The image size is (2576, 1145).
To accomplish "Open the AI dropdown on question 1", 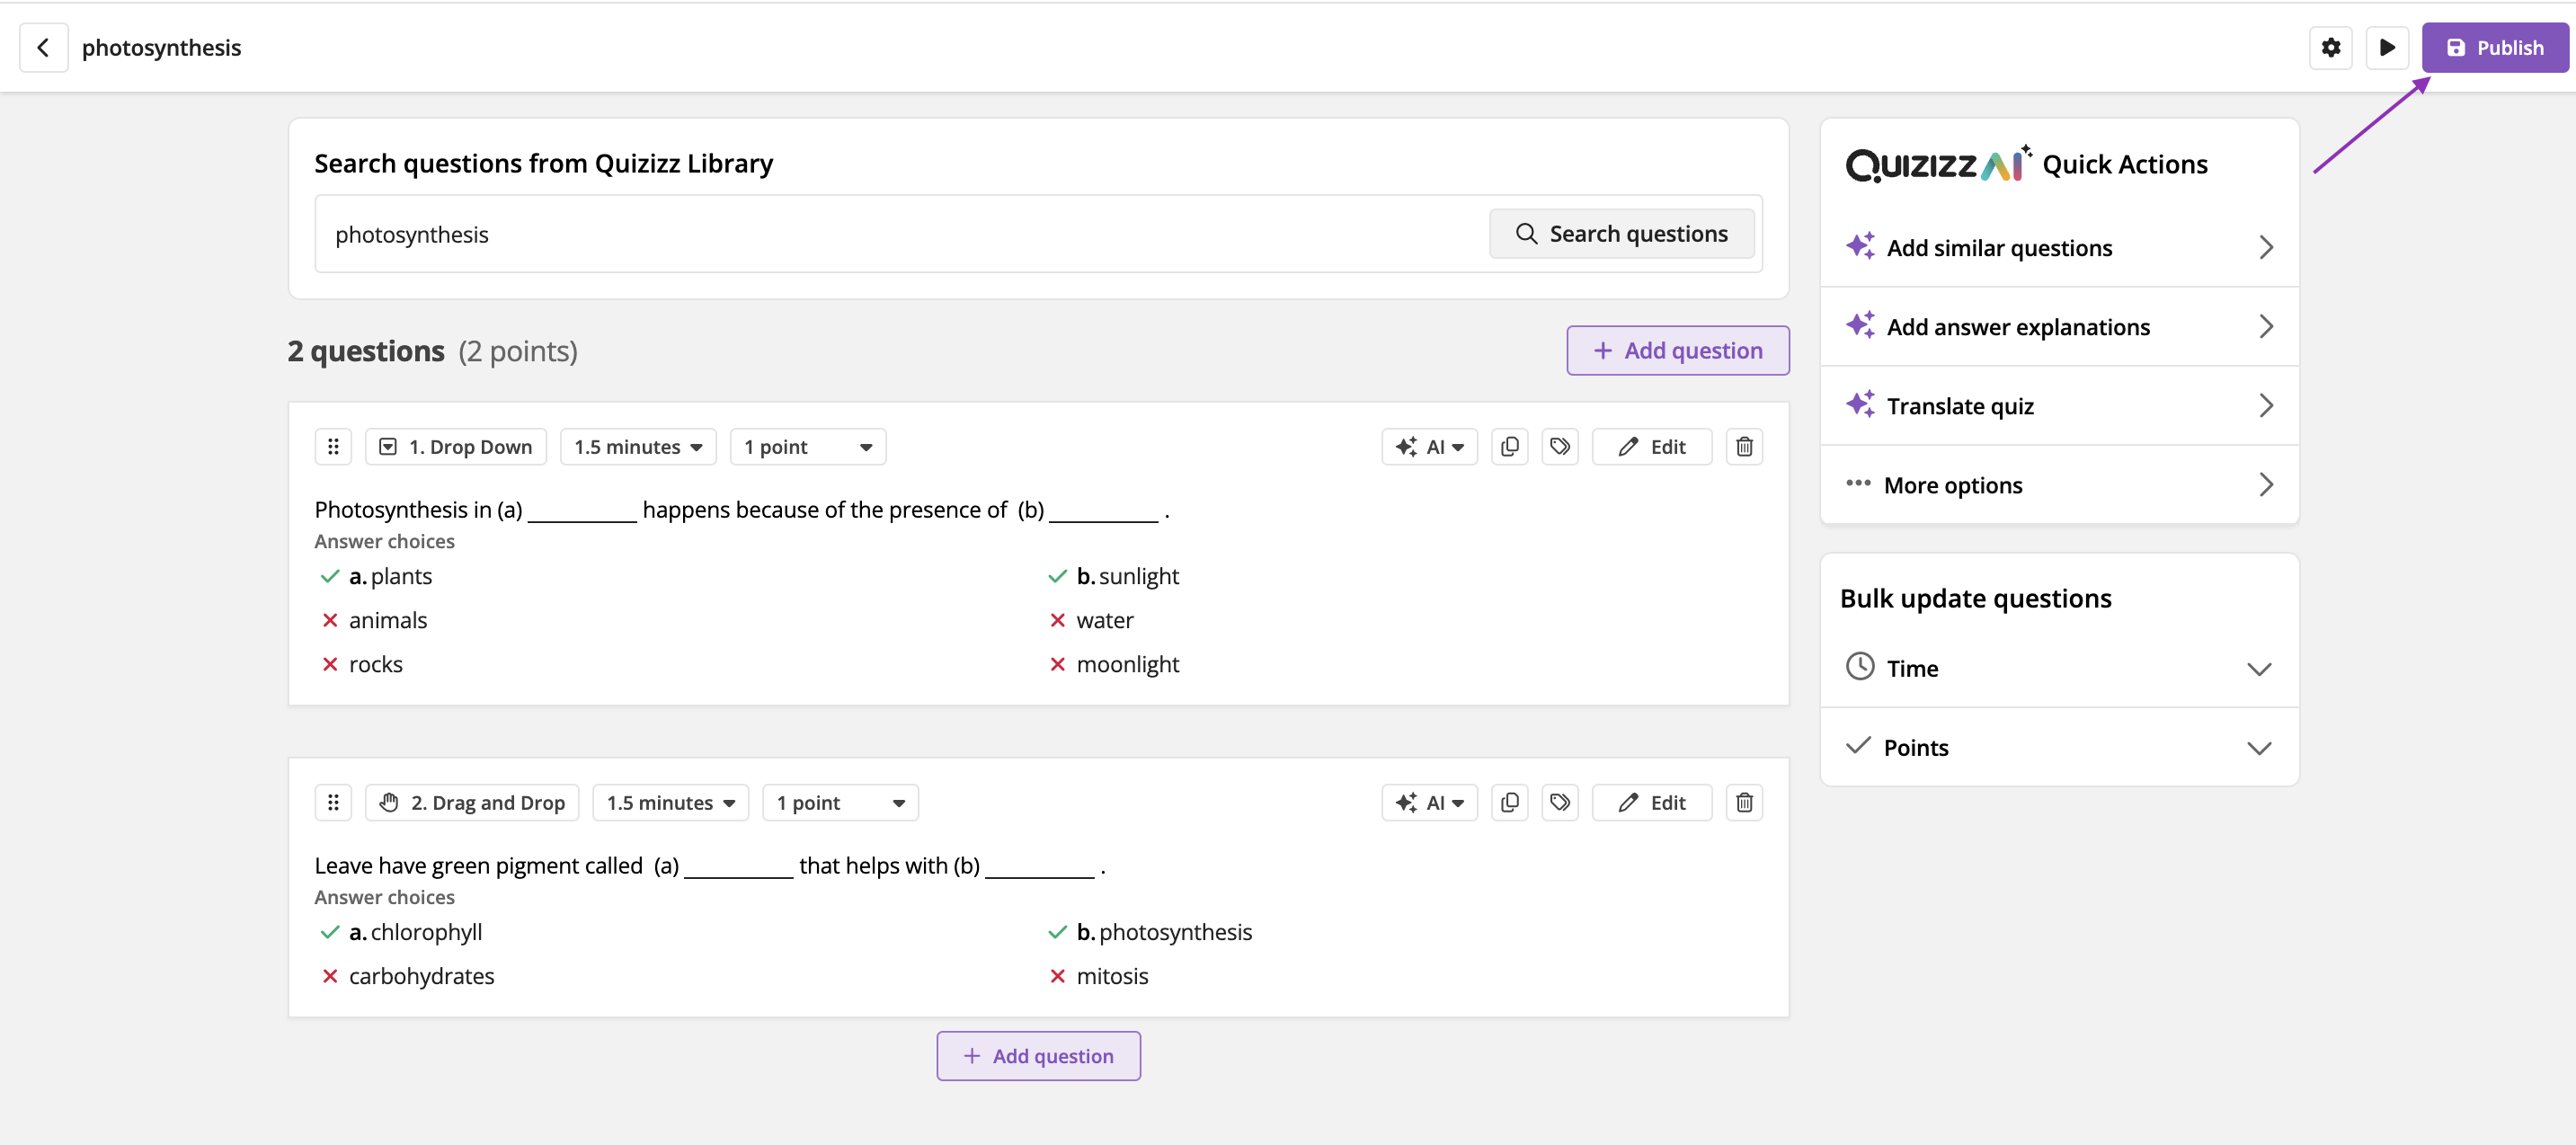I will click(x=1429, y=447).
